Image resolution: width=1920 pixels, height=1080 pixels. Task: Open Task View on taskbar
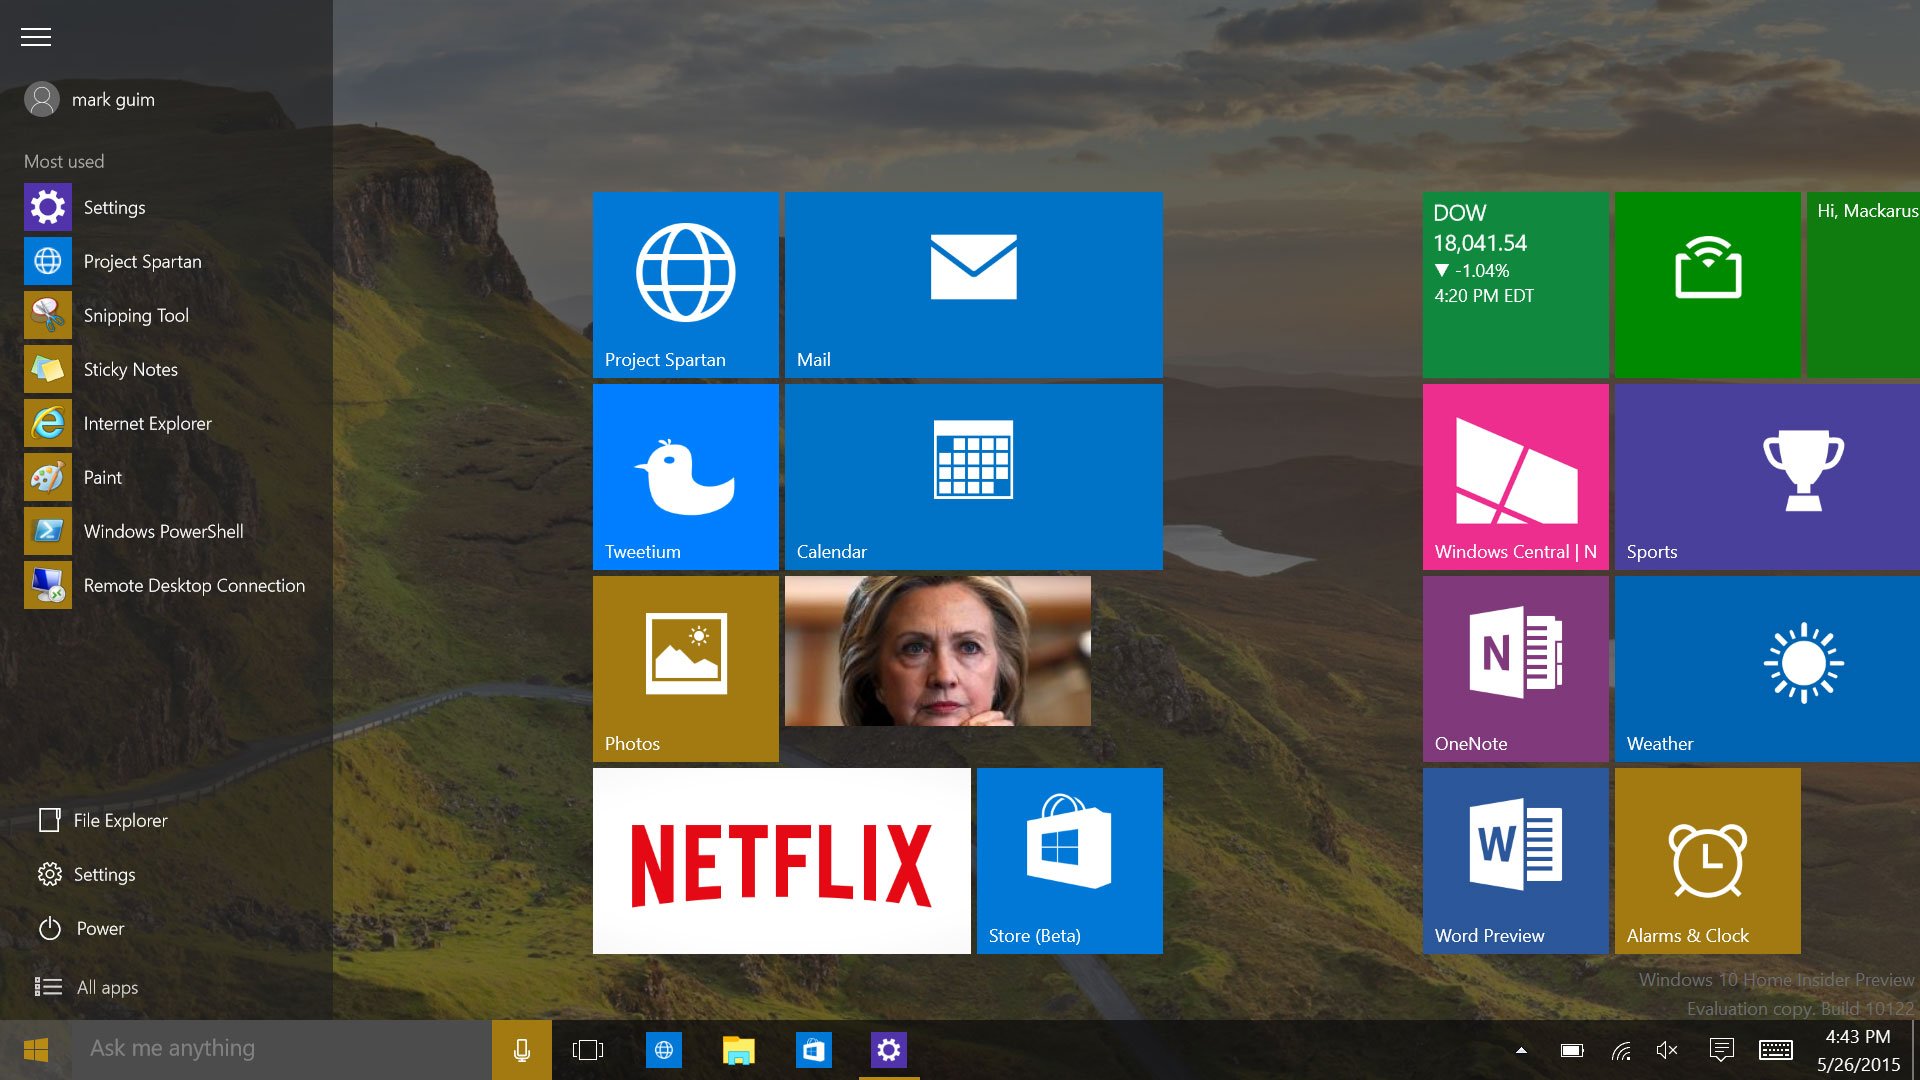tap(588, 1050)
